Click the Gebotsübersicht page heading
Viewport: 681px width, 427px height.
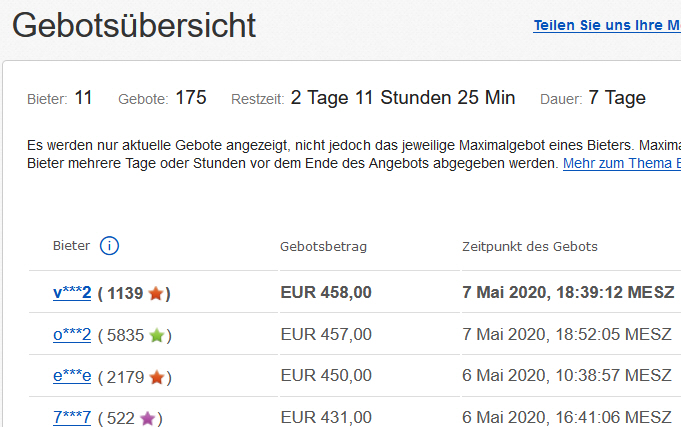coord(134,26)
